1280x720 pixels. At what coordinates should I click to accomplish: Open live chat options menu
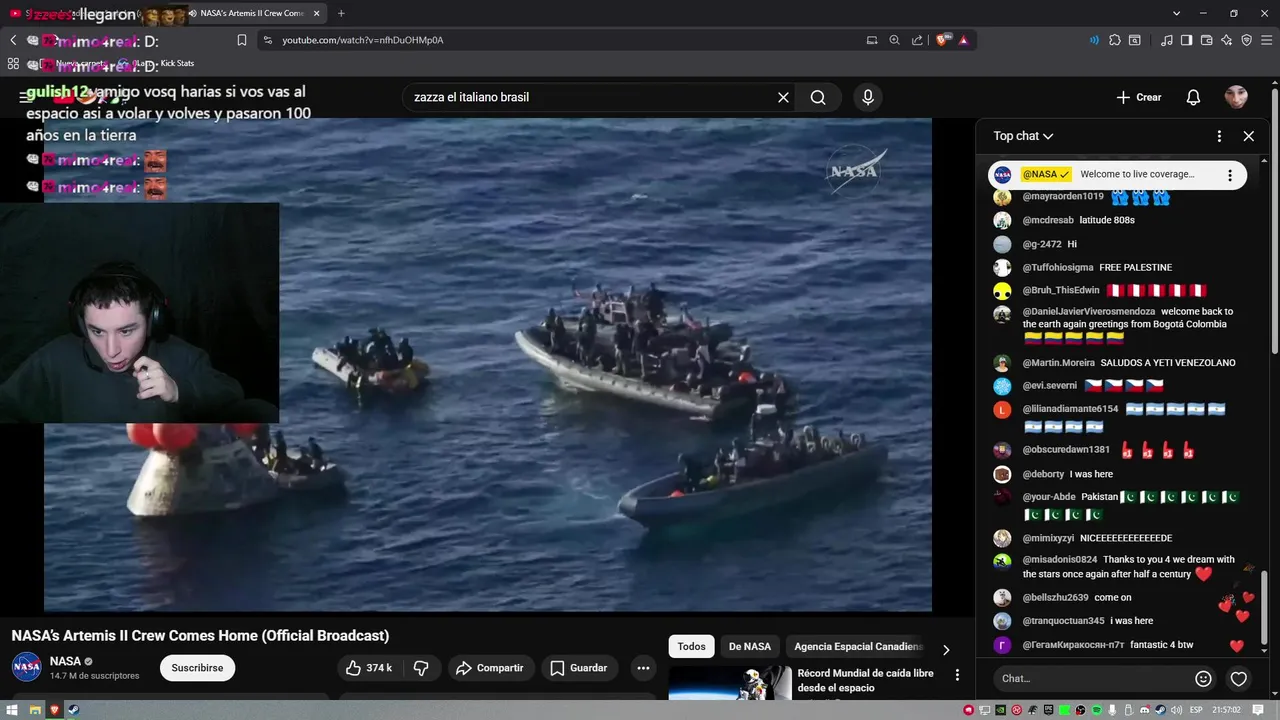pyautogui.click(x=1219, y=136)
